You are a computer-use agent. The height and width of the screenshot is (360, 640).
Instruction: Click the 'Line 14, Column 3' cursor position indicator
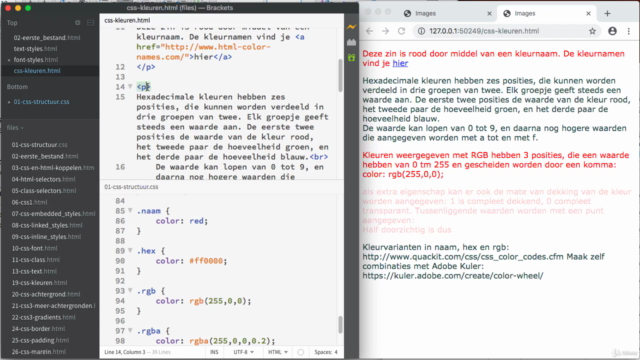[x=124, y=352]
